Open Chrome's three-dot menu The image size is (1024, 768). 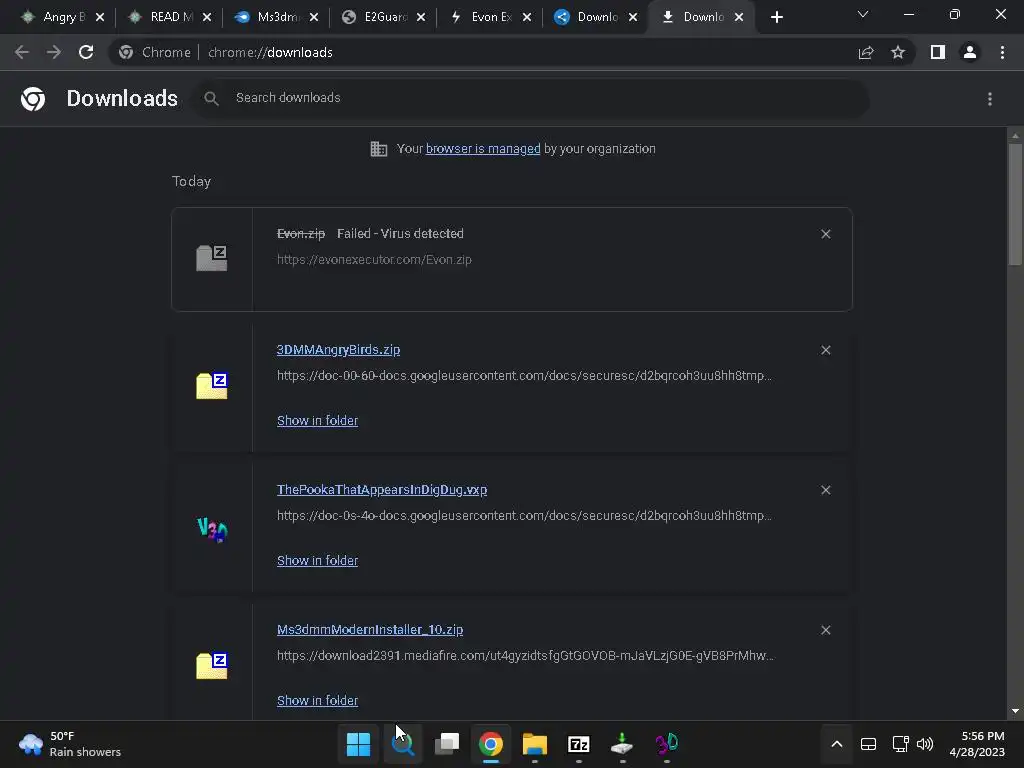(1002, 52)
